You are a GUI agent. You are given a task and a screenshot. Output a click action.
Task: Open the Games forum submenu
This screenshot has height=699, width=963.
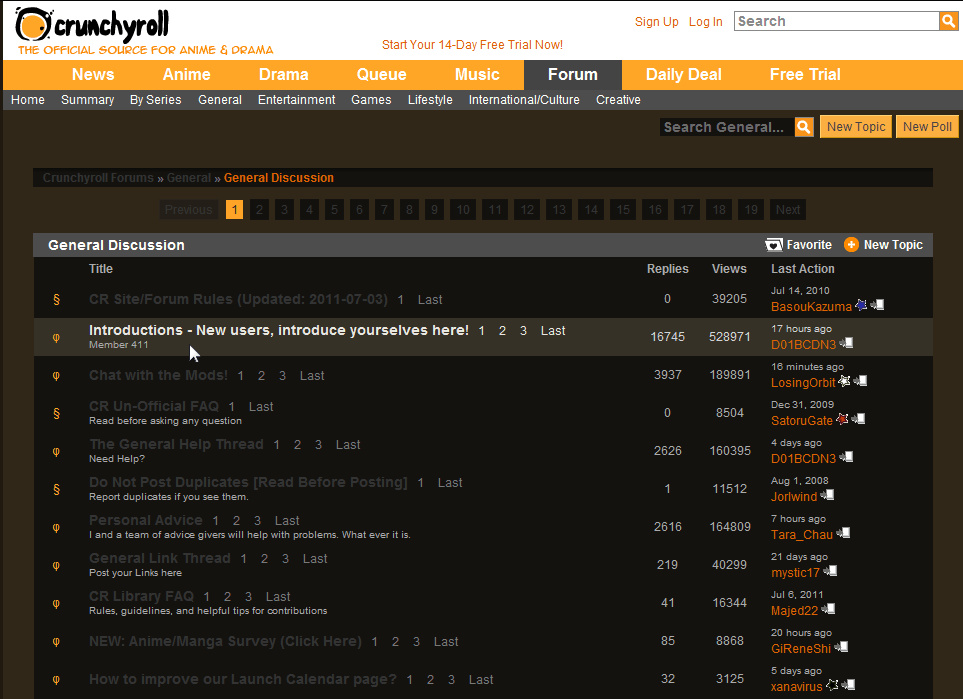coord(371,100)
